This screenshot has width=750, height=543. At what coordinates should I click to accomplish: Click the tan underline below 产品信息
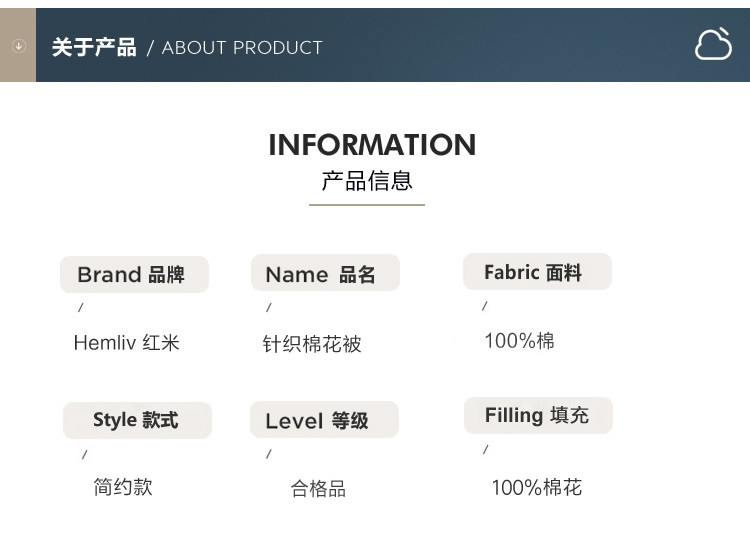point(367,205)
